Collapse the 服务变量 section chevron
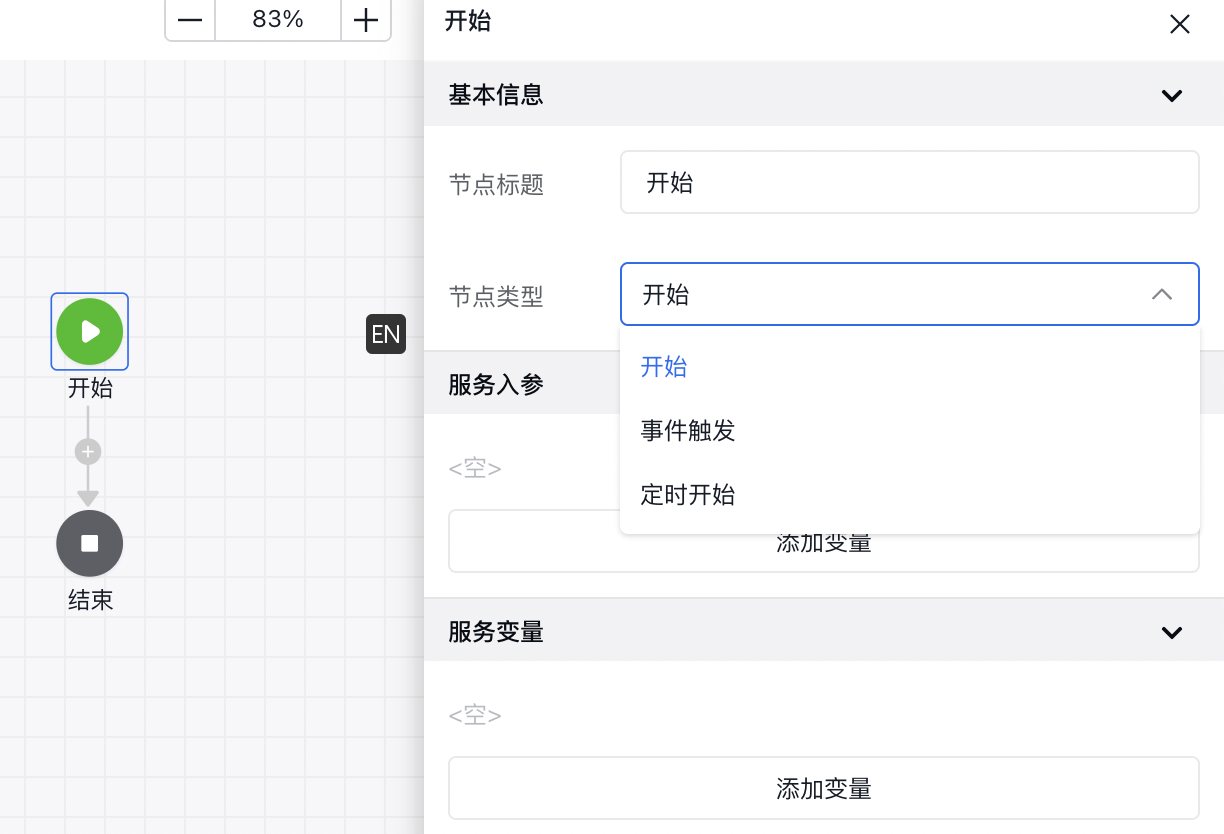The image size is (1224, 834). click(1171, 632)
